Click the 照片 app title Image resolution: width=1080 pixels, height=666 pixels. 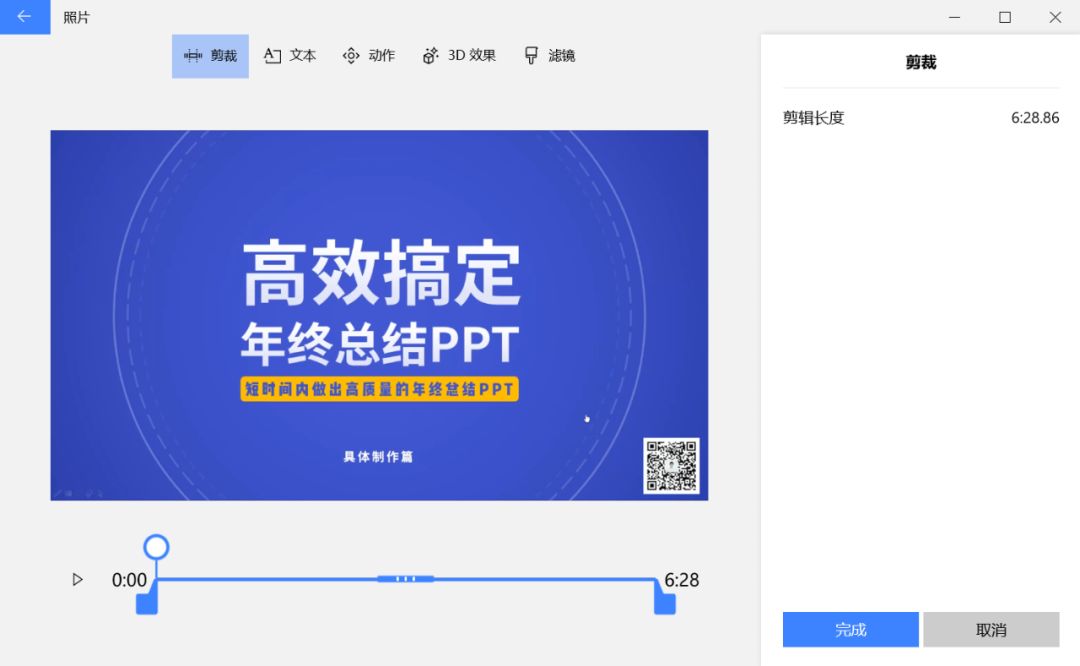tap(76, 17)
